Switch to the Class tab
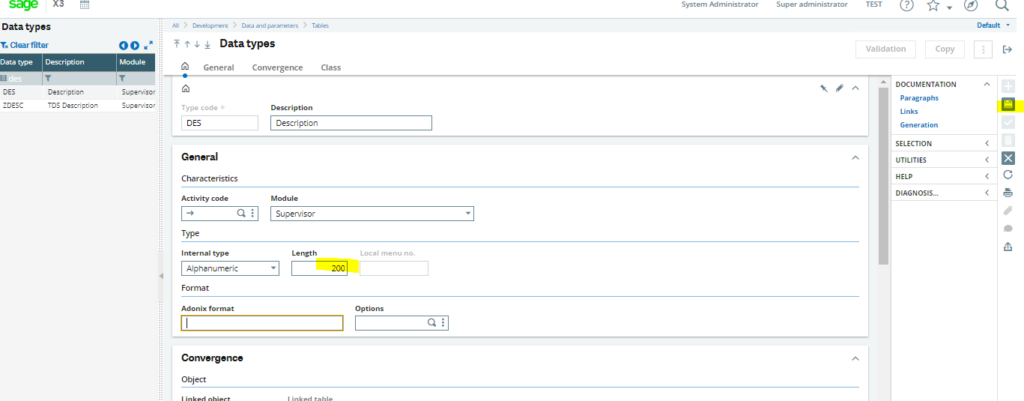Screen dimensions: 1024x401 point(330,67)
